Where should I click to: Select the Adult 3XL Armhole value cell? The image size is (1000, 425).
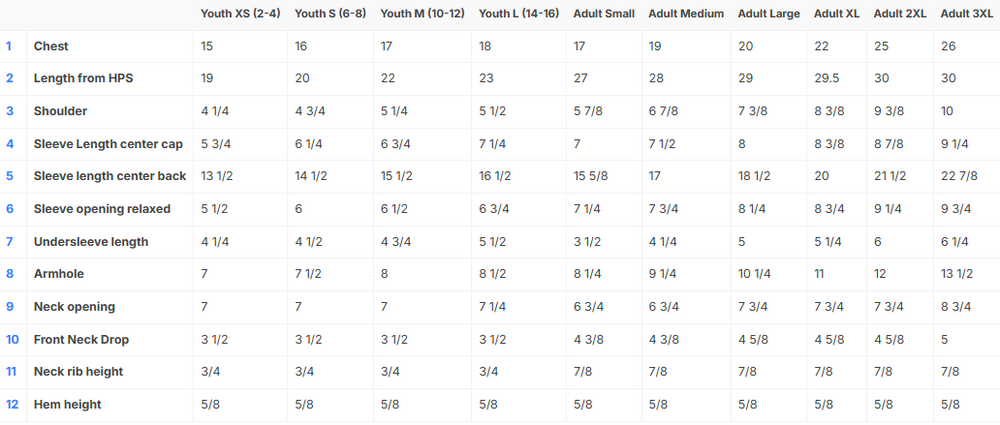tap(955, 274)
